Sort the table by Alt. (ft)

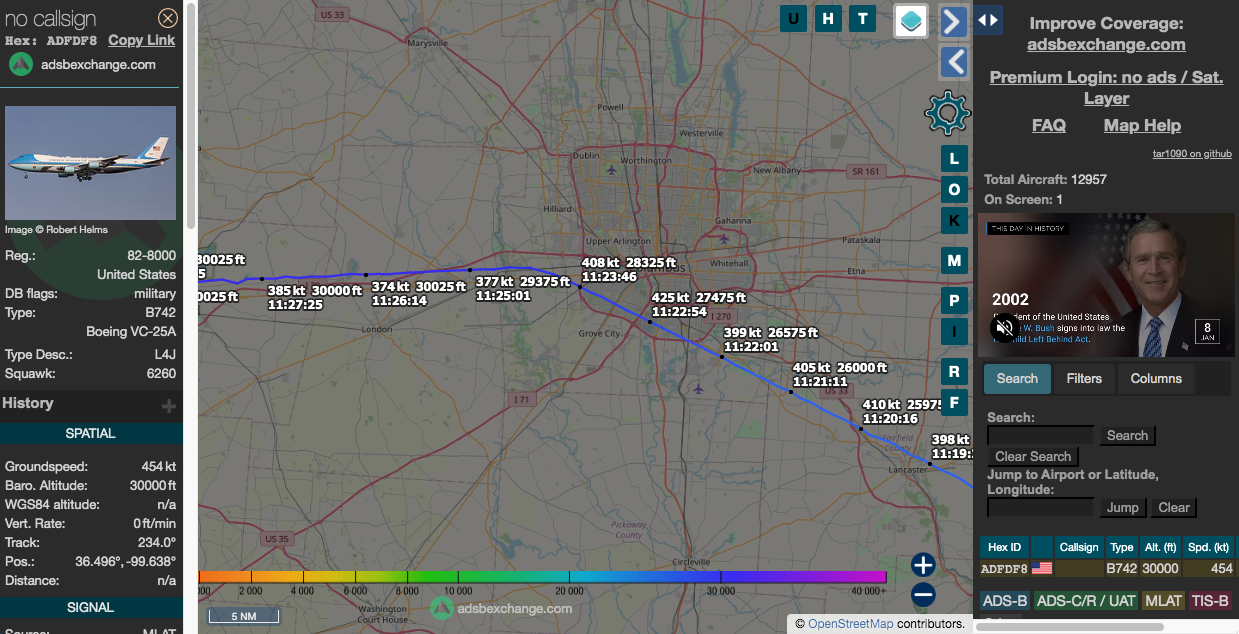(1158, 547)
